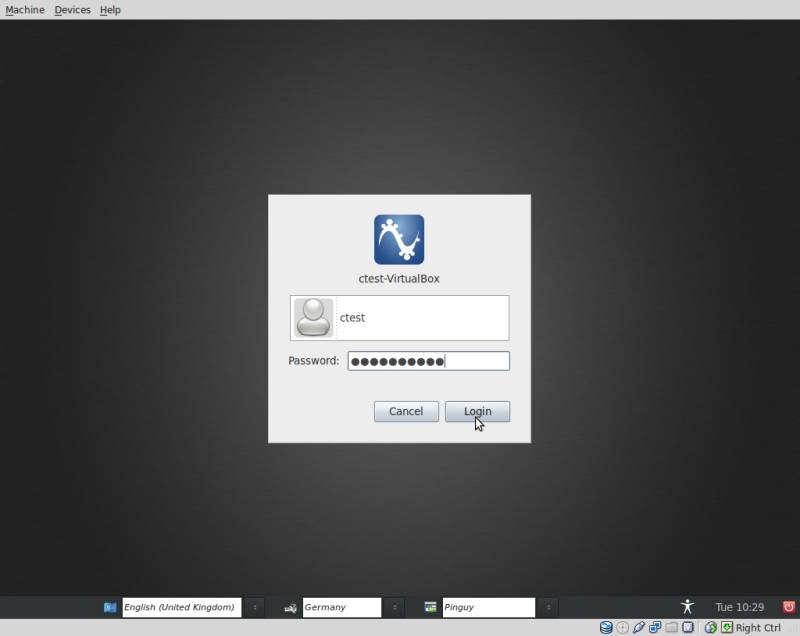Open the Pinguy session selector
The width and height of the screenshot is (800, 636).
pos(489,607)
